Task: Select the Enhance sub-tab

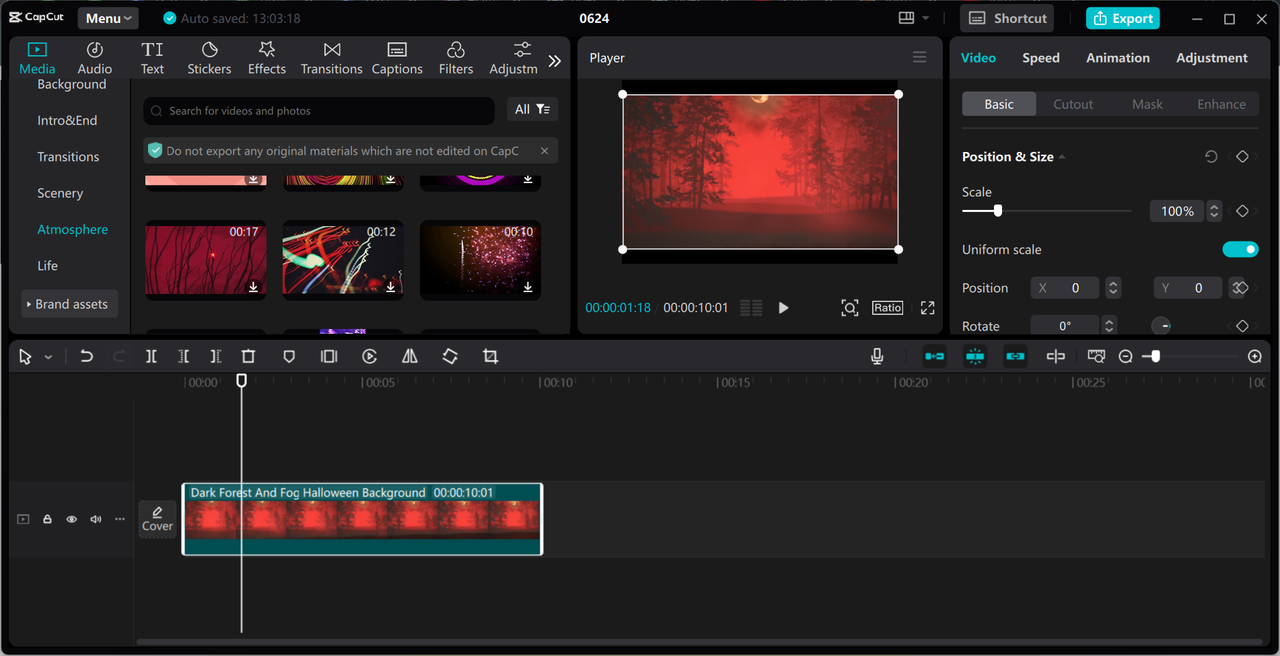Action: point(1221,104)
